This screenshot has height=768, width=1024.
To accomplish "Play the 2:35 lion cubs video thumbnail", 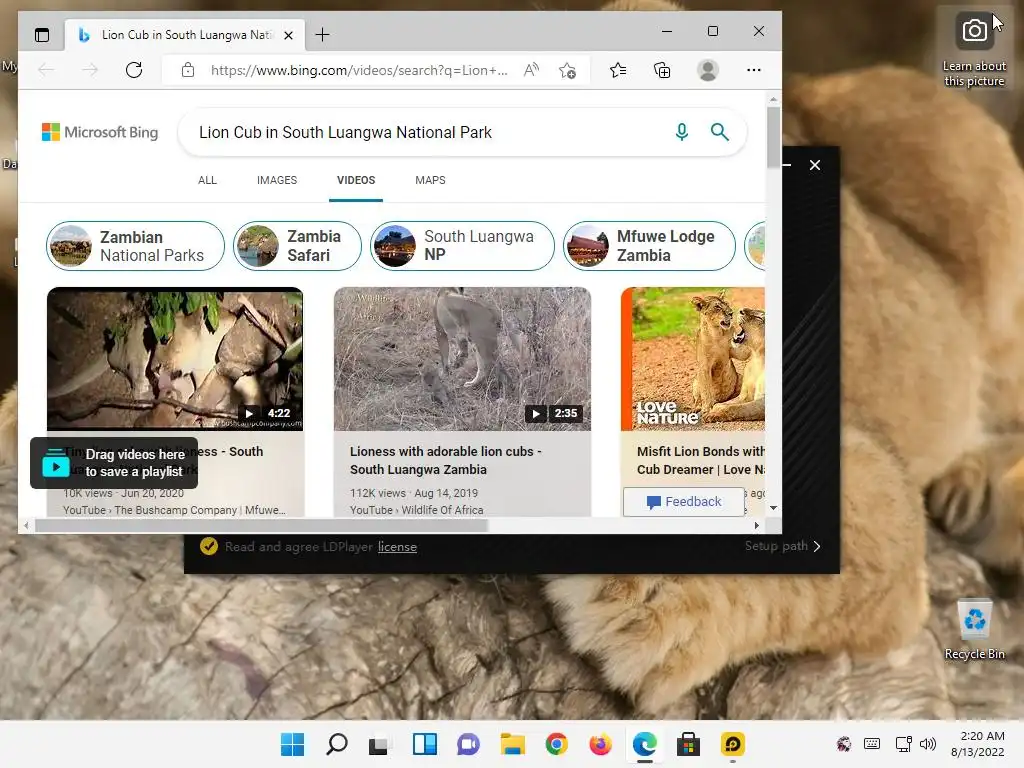I will (x=462, y=359).
